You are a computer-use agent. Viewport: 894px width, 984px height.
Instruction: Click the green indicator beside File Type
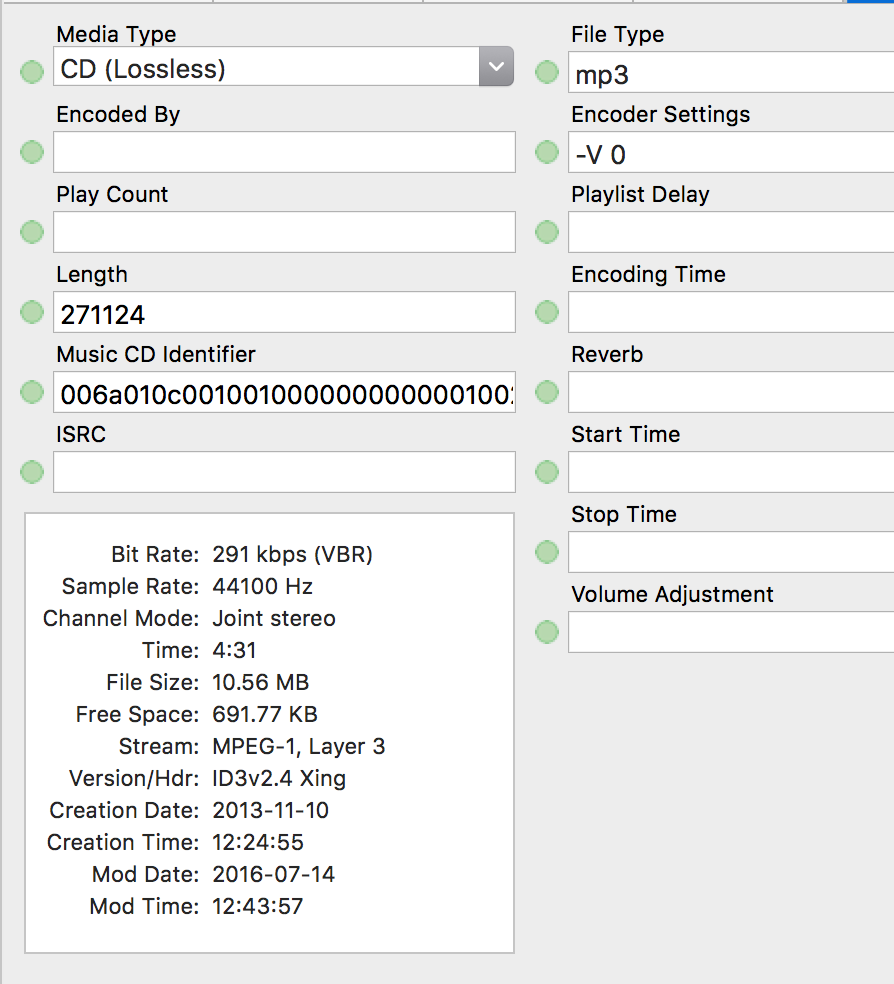pyautogui.click(x=547, y=72)
